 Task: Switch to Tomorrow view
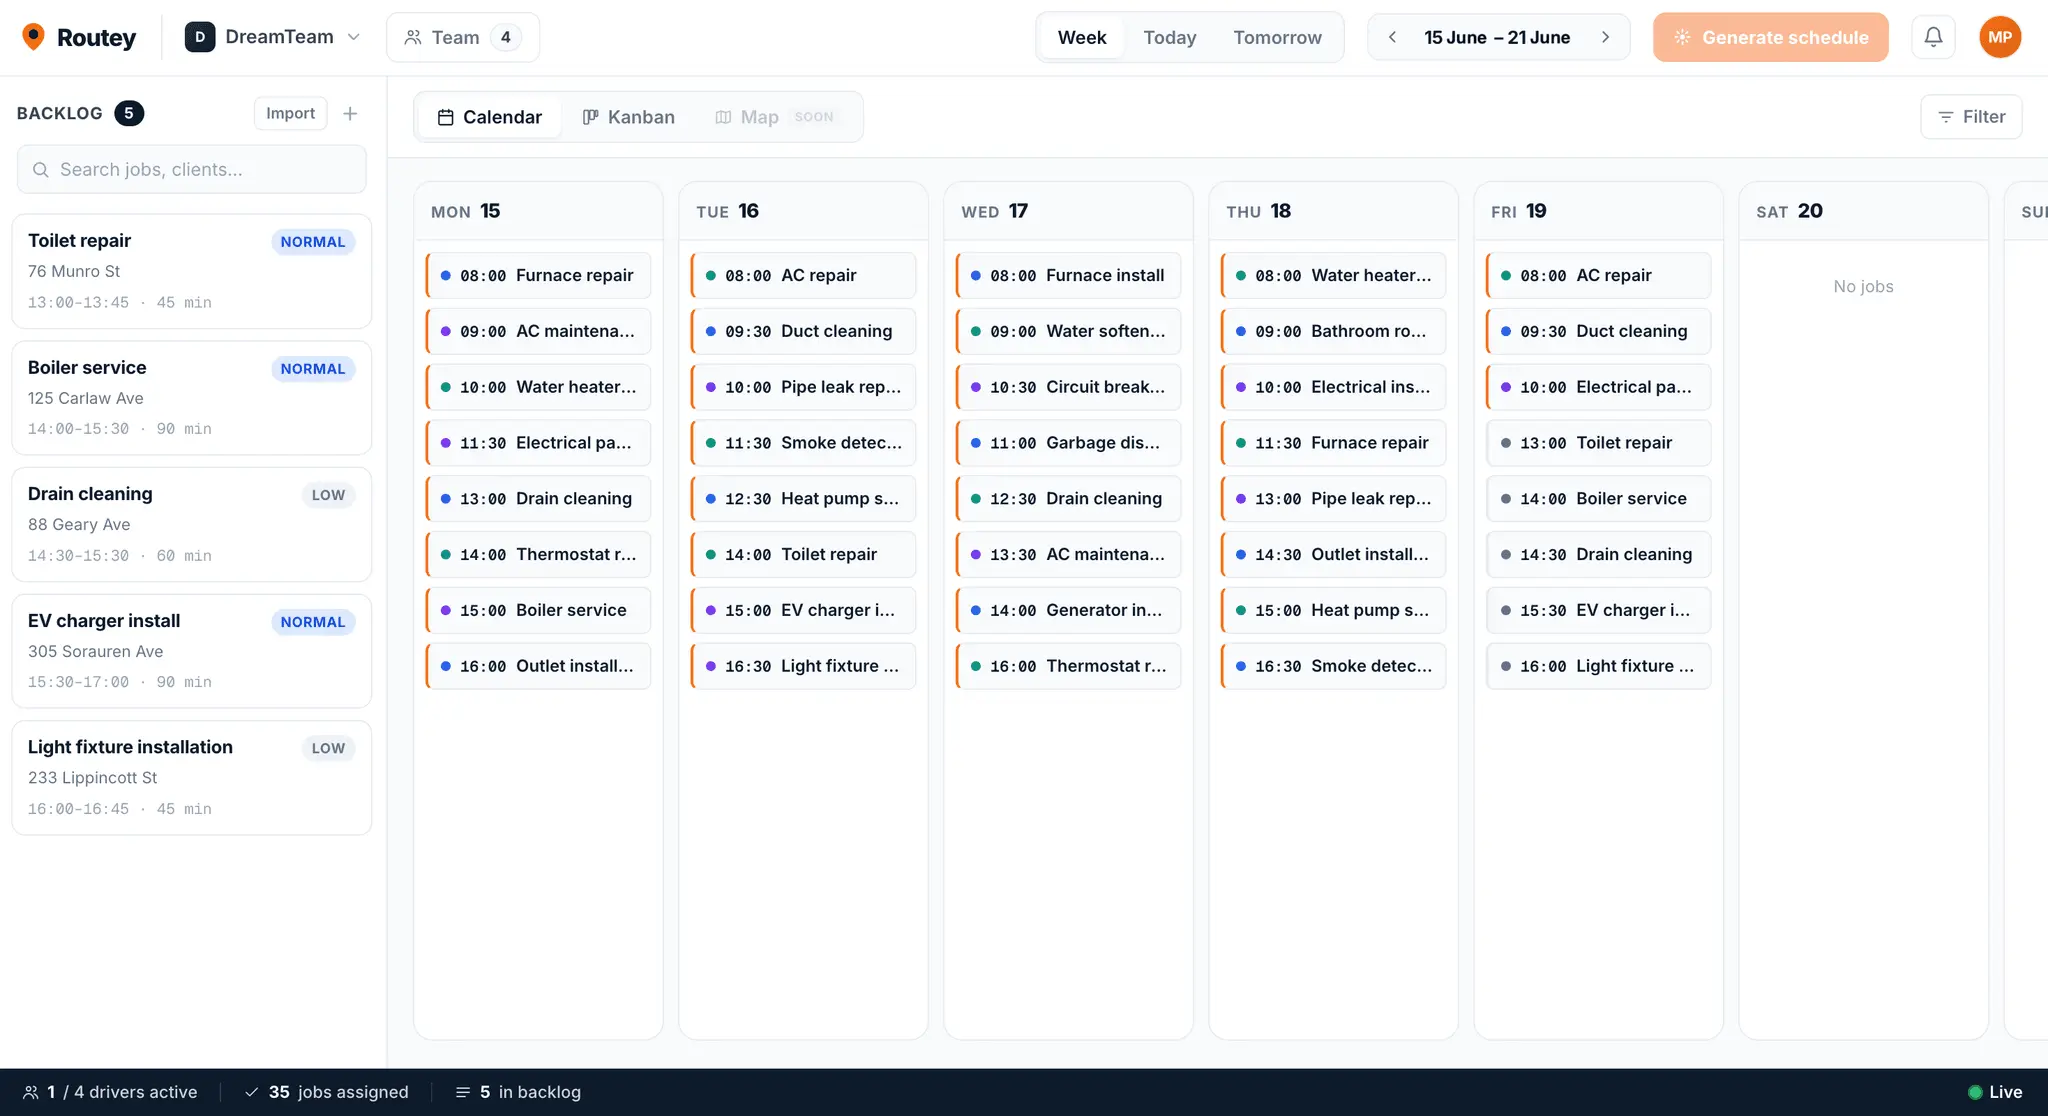click(1277, 37)
